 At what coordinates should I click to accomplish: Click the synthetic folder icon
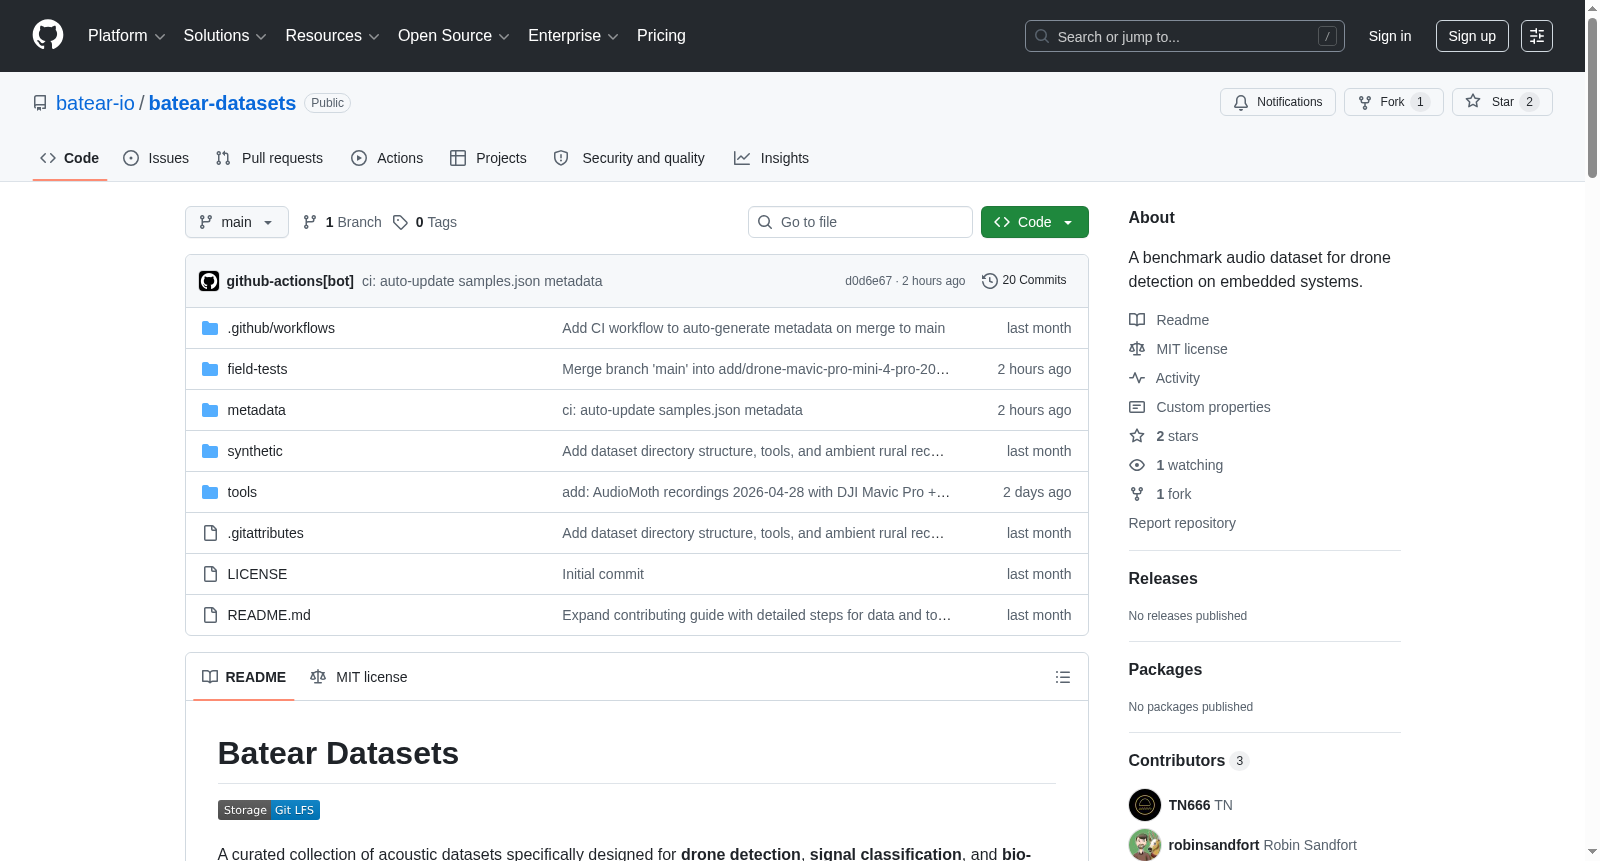[210, 451]
